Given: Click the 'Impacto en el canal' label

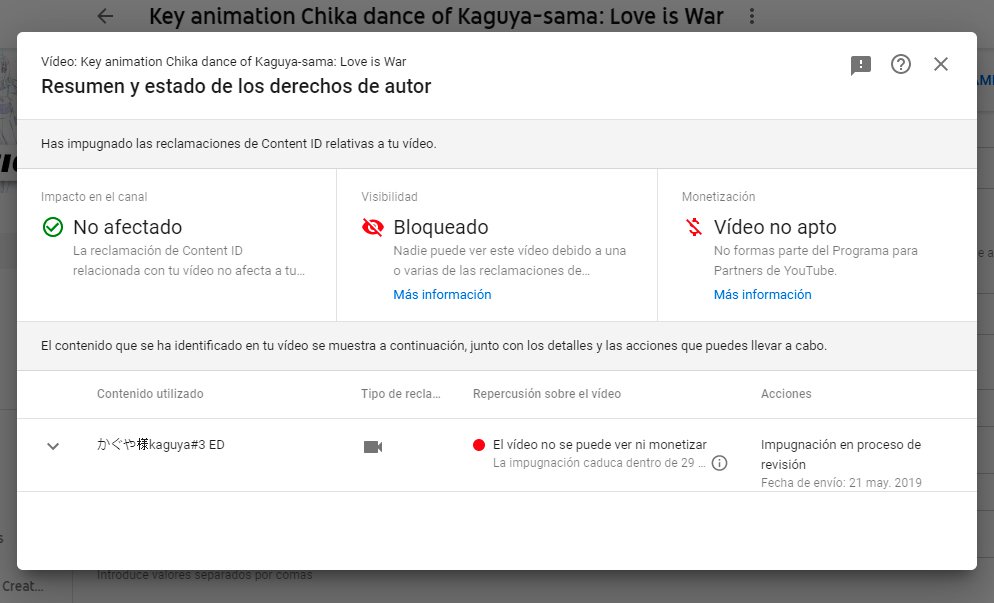Looking at the screenshot, I should click(94, 197).
